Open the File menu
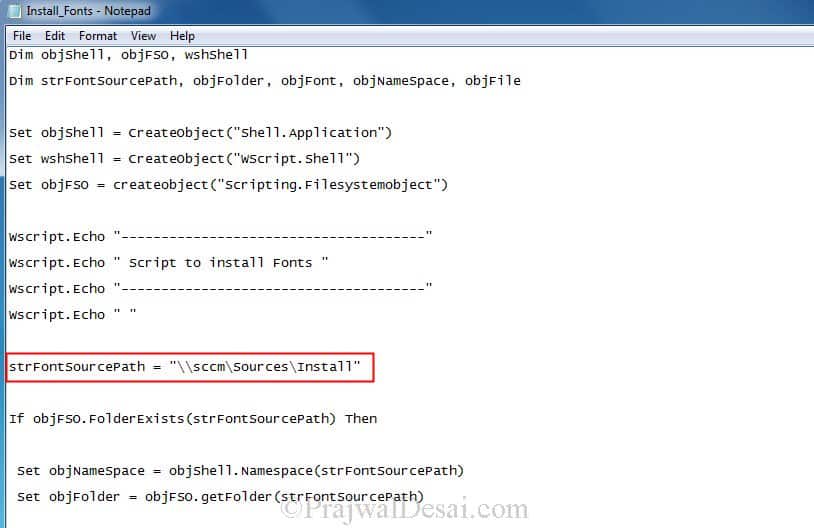Viewport: 814px width, 528px height. pos(22,36)
